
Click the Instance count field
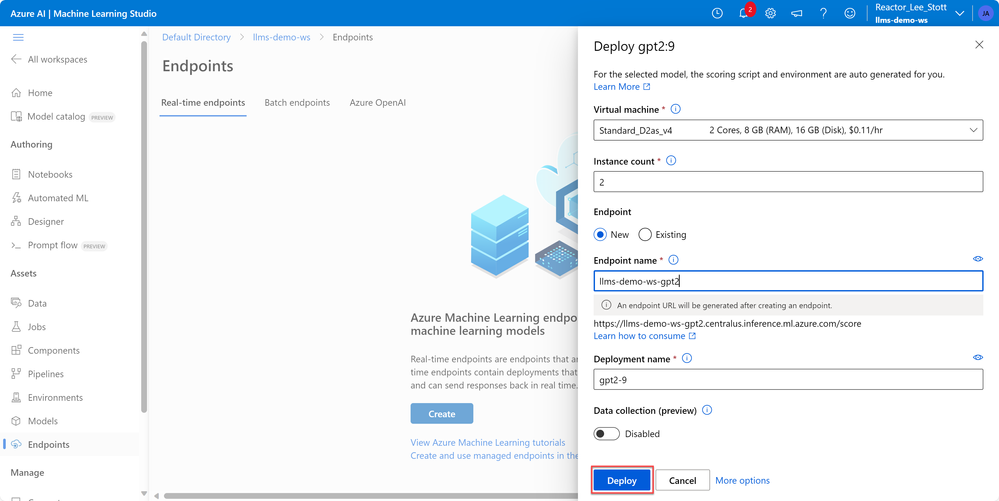tap(788, 182)
